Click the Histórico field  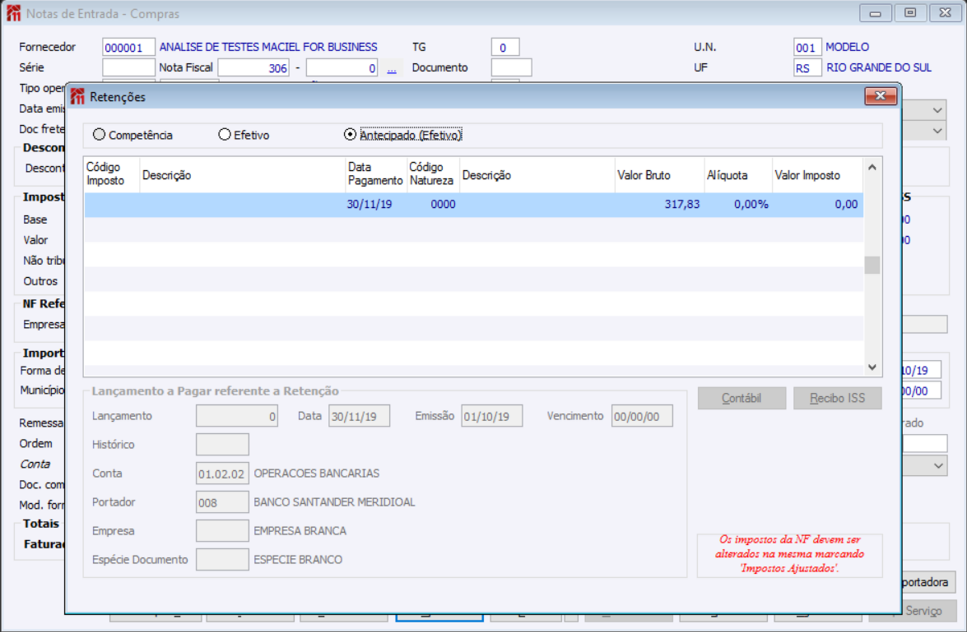pos(223,445)
